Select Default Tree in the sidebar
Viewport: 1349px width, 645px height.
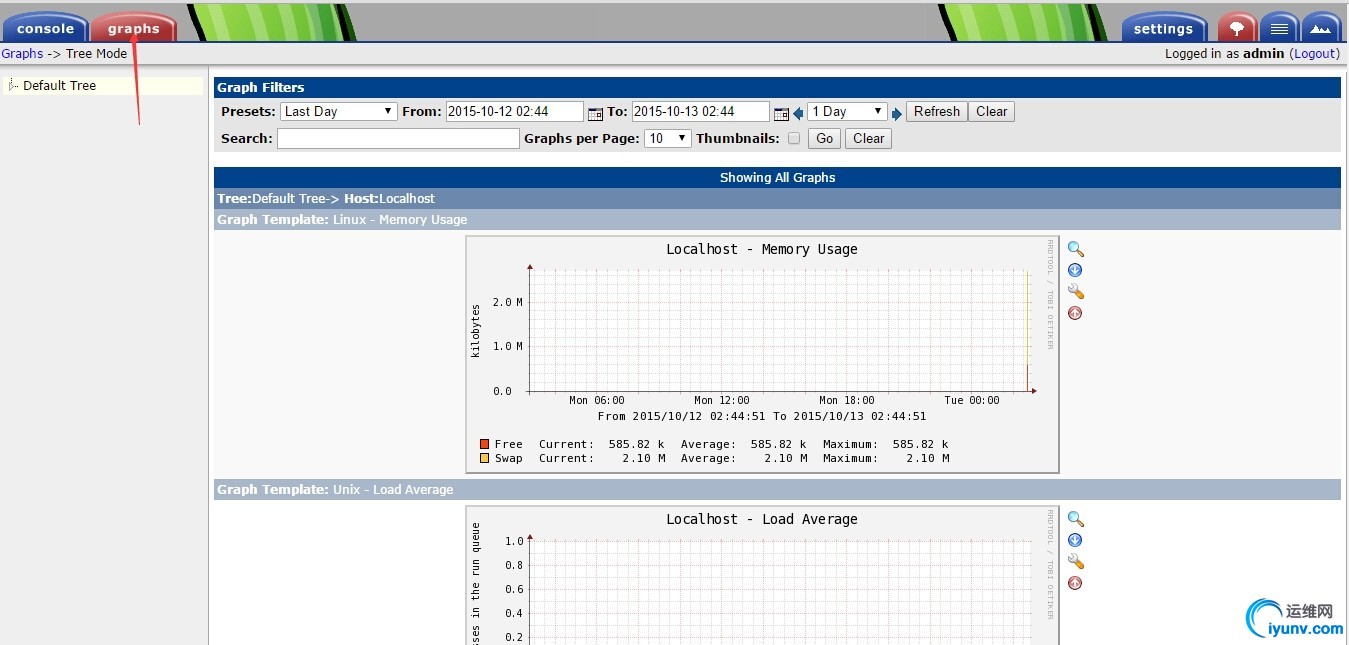[59, 86]
